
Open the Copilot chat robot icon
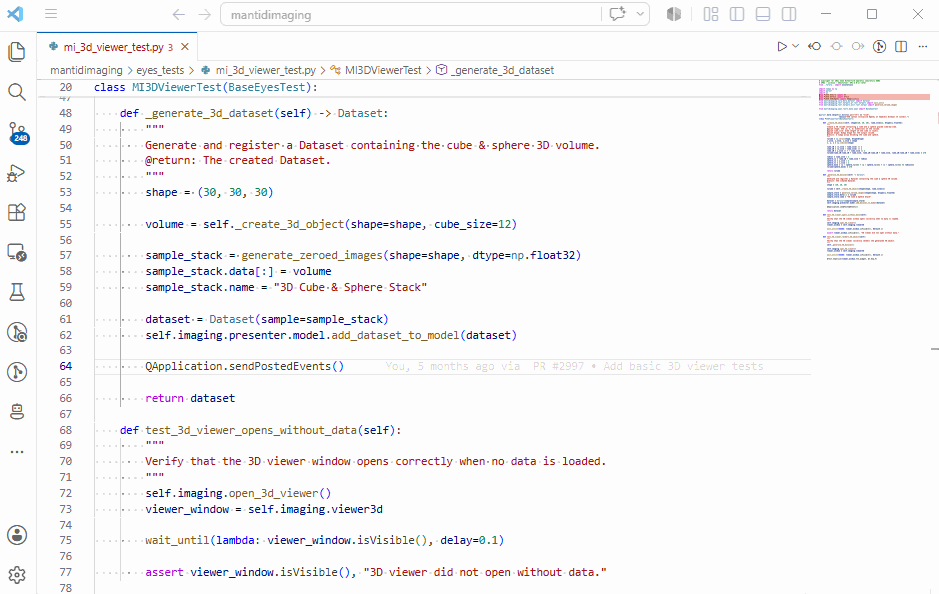pos(17,411)
